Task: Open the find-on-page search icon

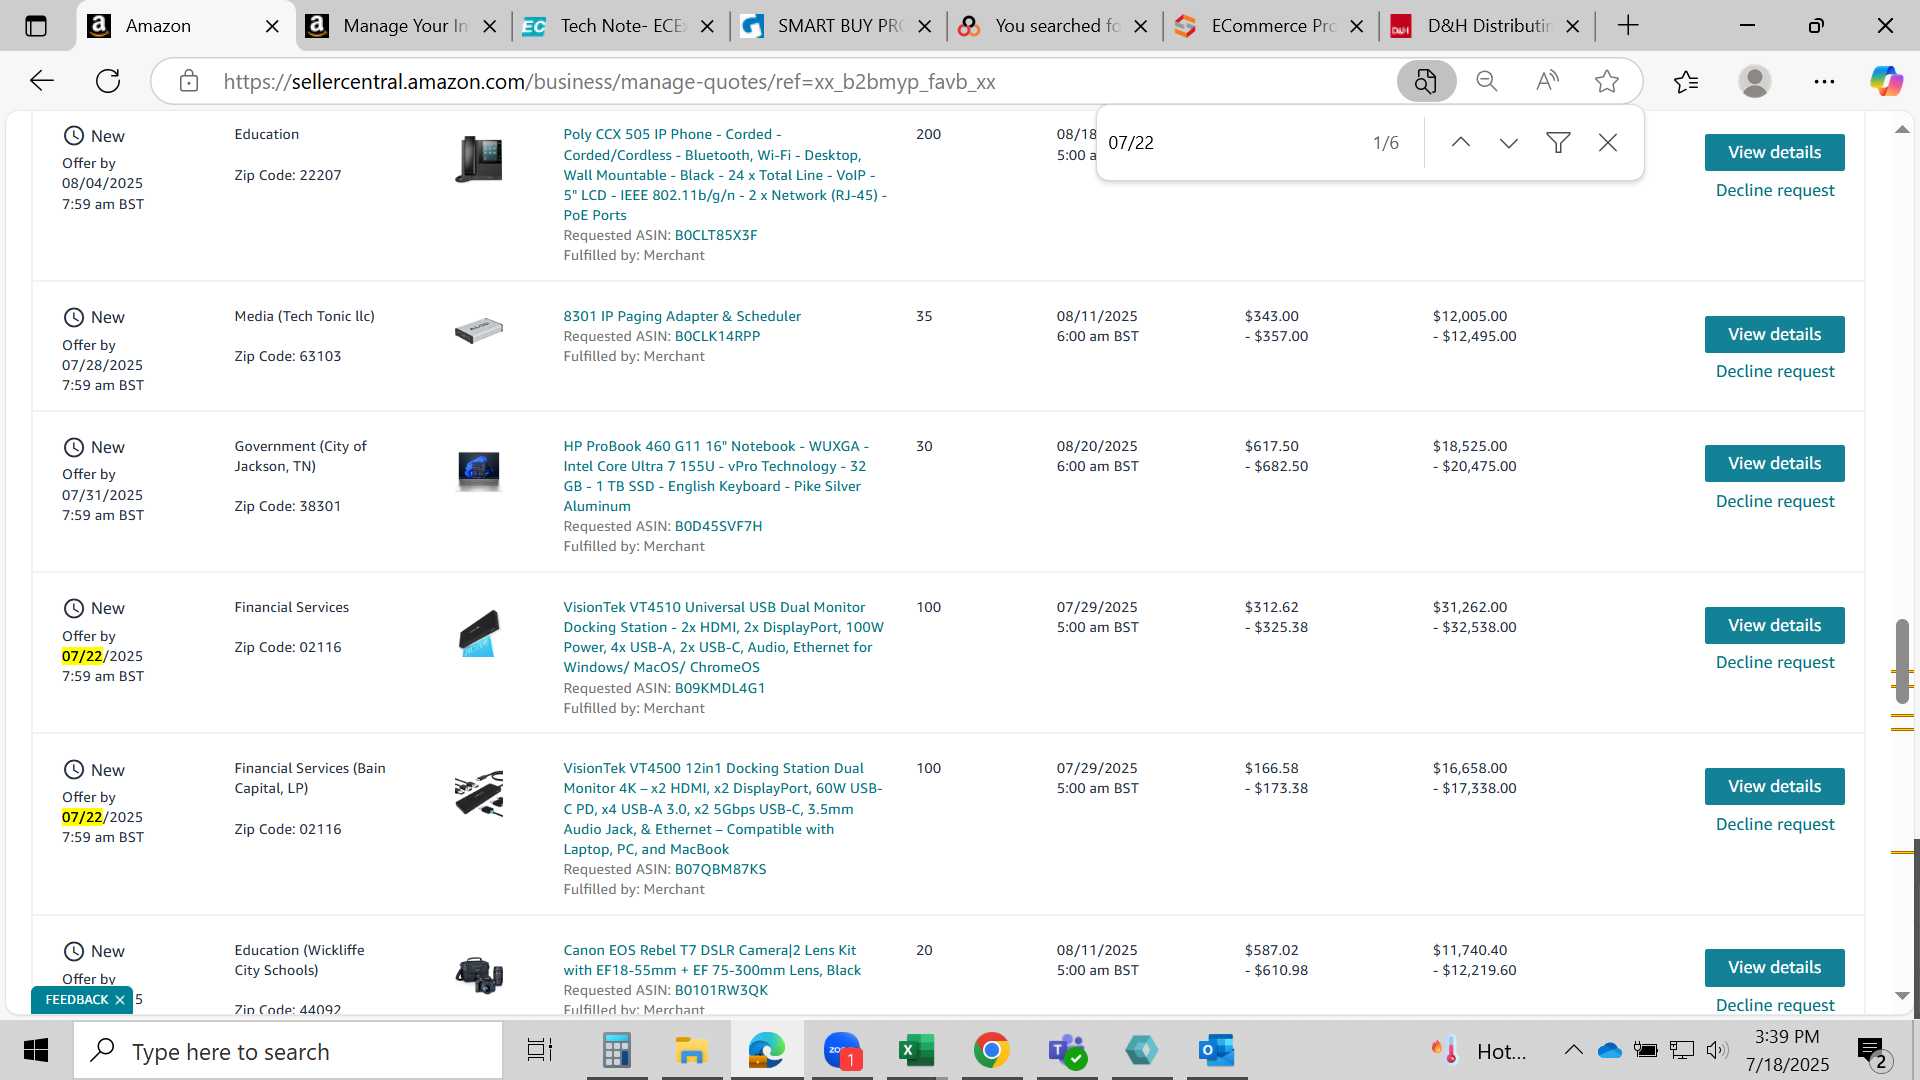Action: click(x=1426, y=81)
